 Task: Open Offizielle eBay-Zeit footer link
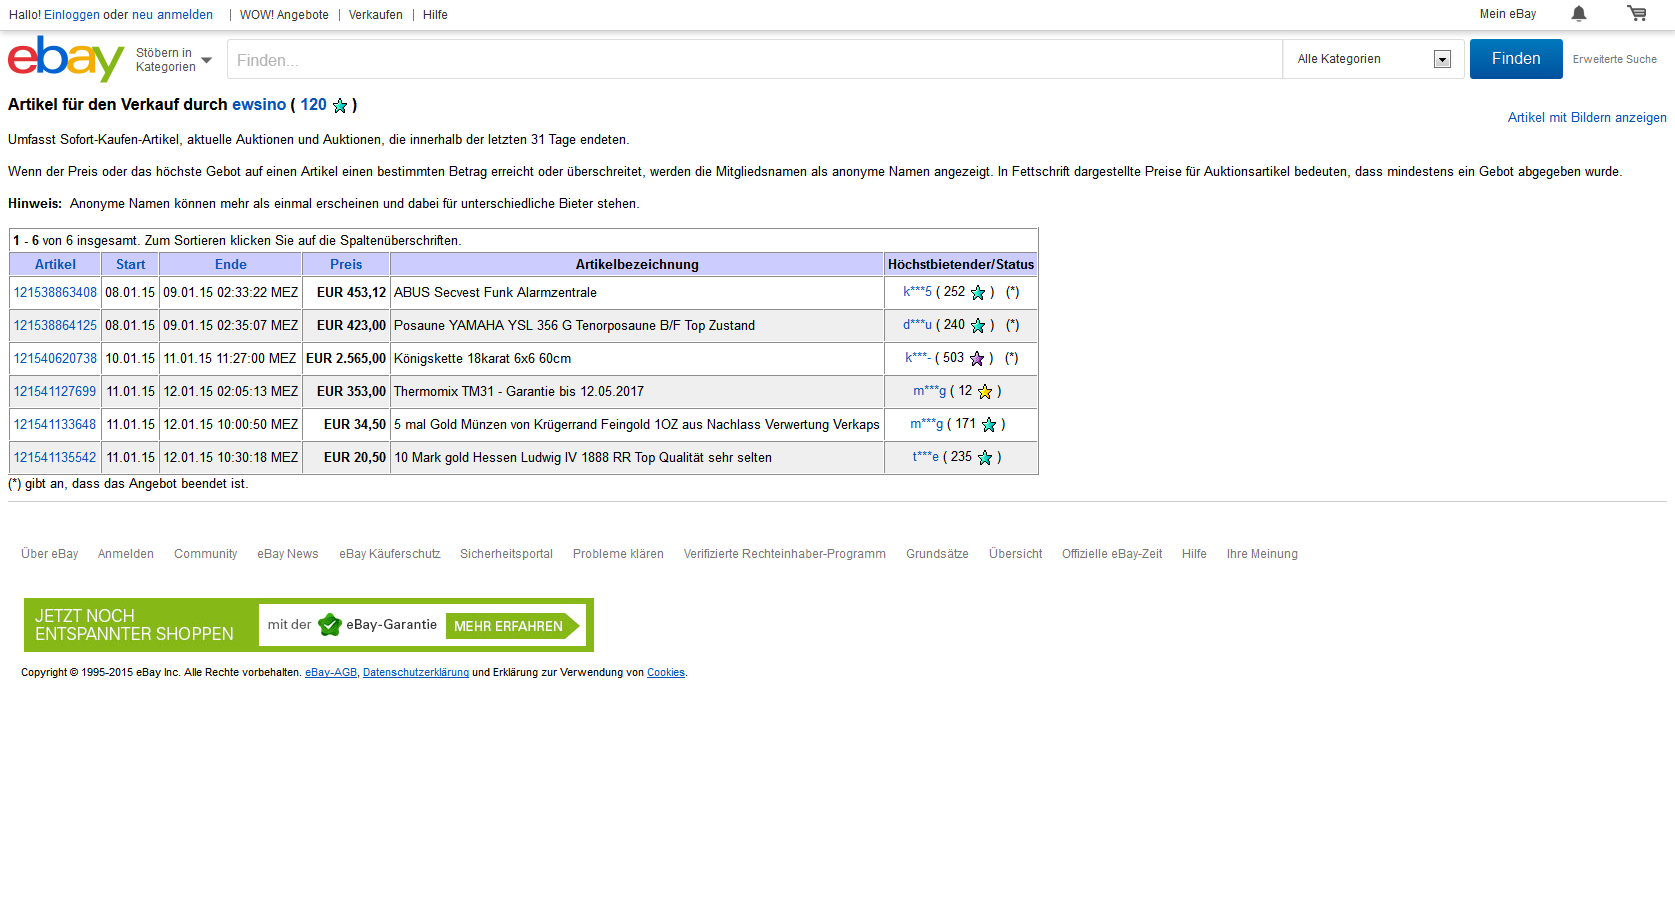pyautogui.click(x=1112, y=554)
